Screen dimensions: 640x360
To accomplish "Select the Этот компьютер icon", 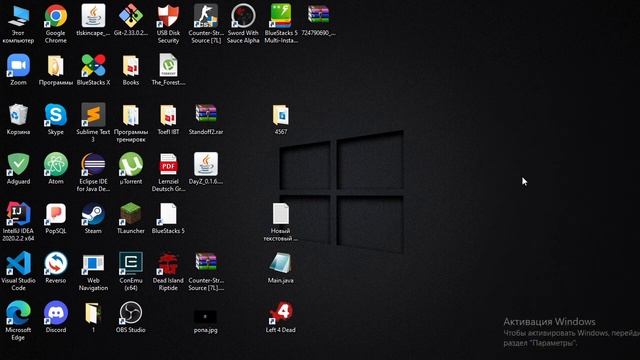I will pos(18,16).
